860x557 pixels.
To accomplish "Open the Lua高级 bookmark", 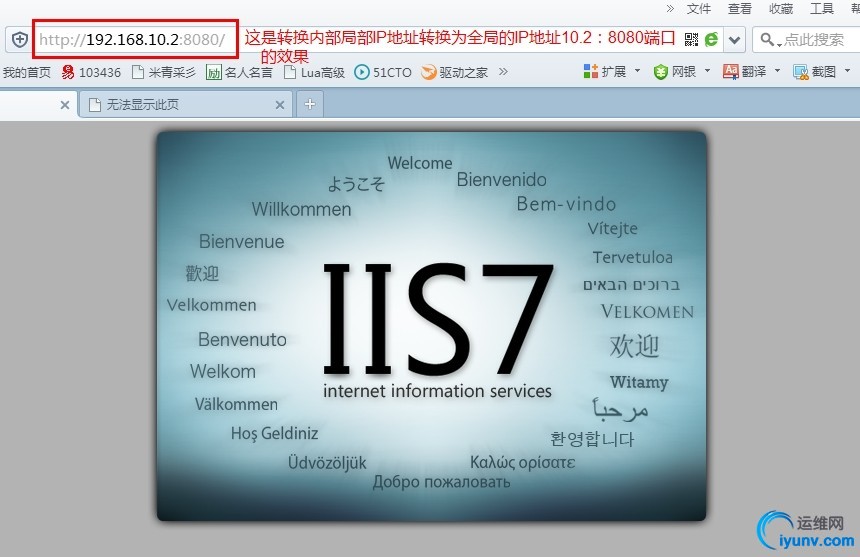I will coord(314,72).
